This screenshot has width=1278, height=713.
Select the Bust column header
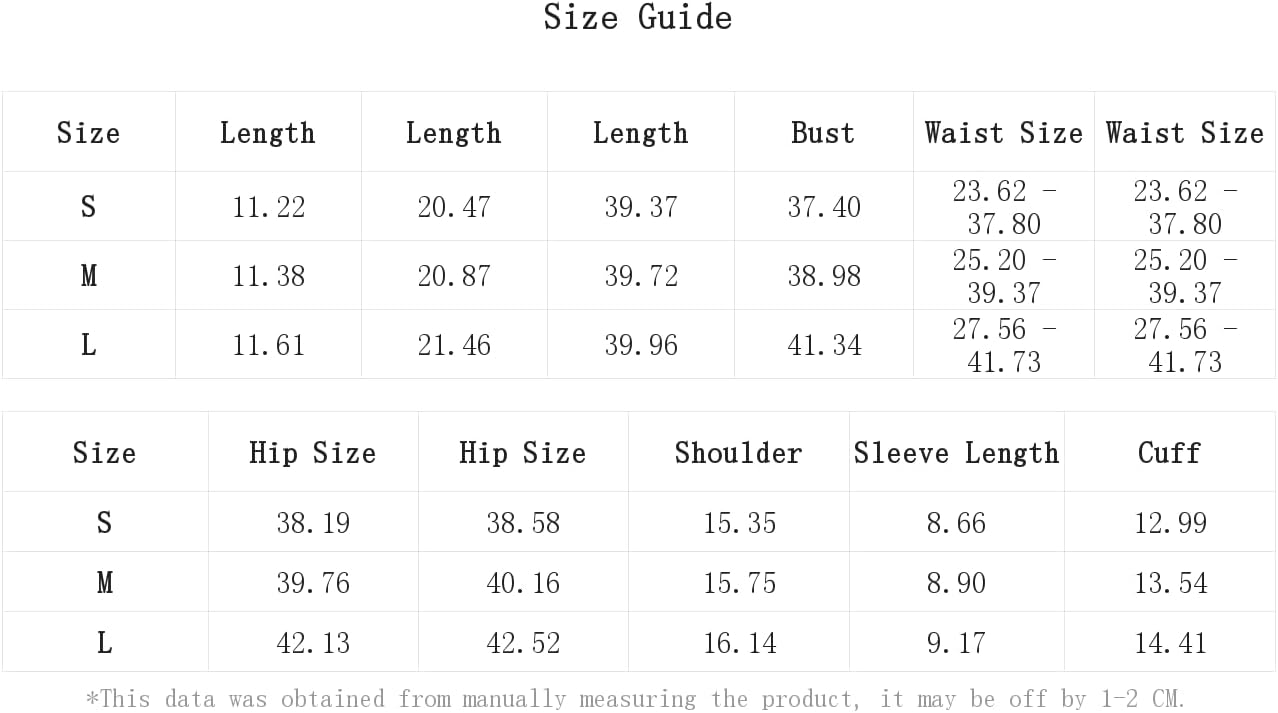click(823, 133)
